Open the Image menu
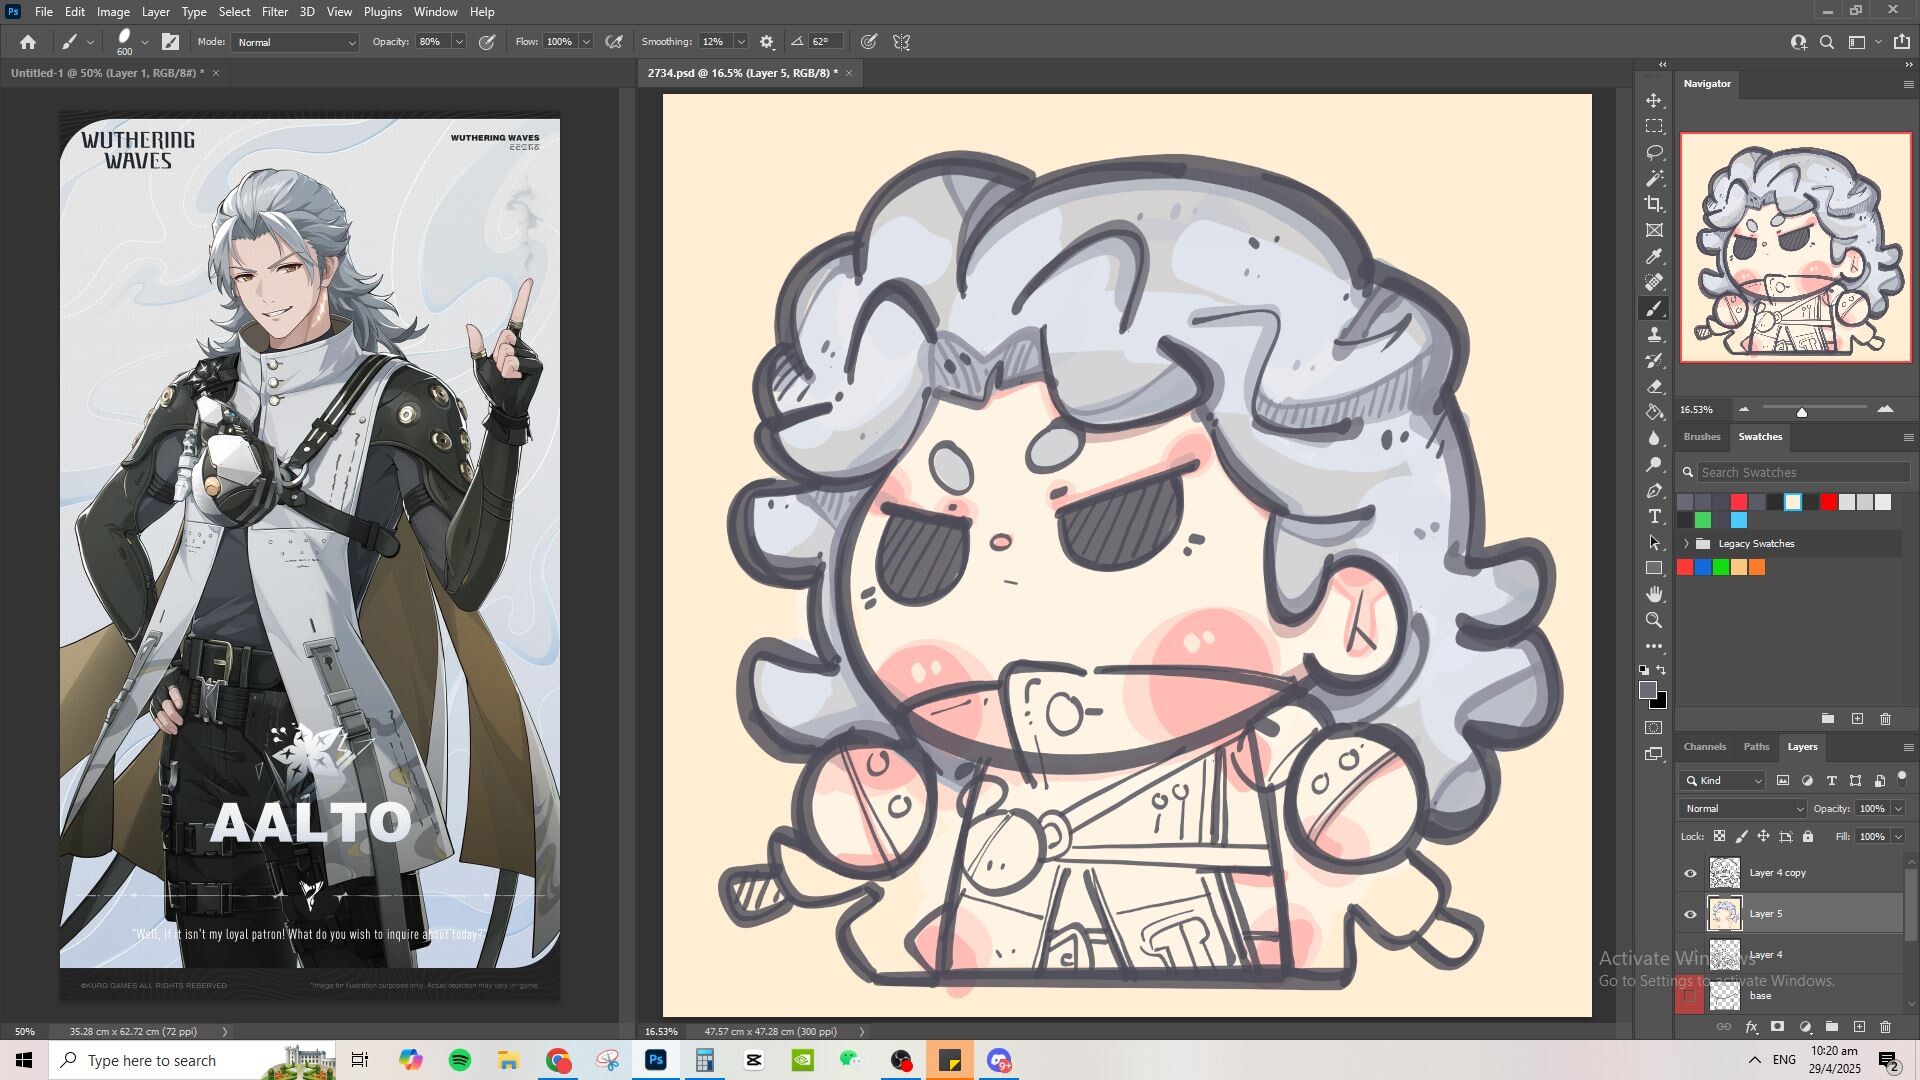Viewport: 1920px width, 1080px height. point(113,12)
